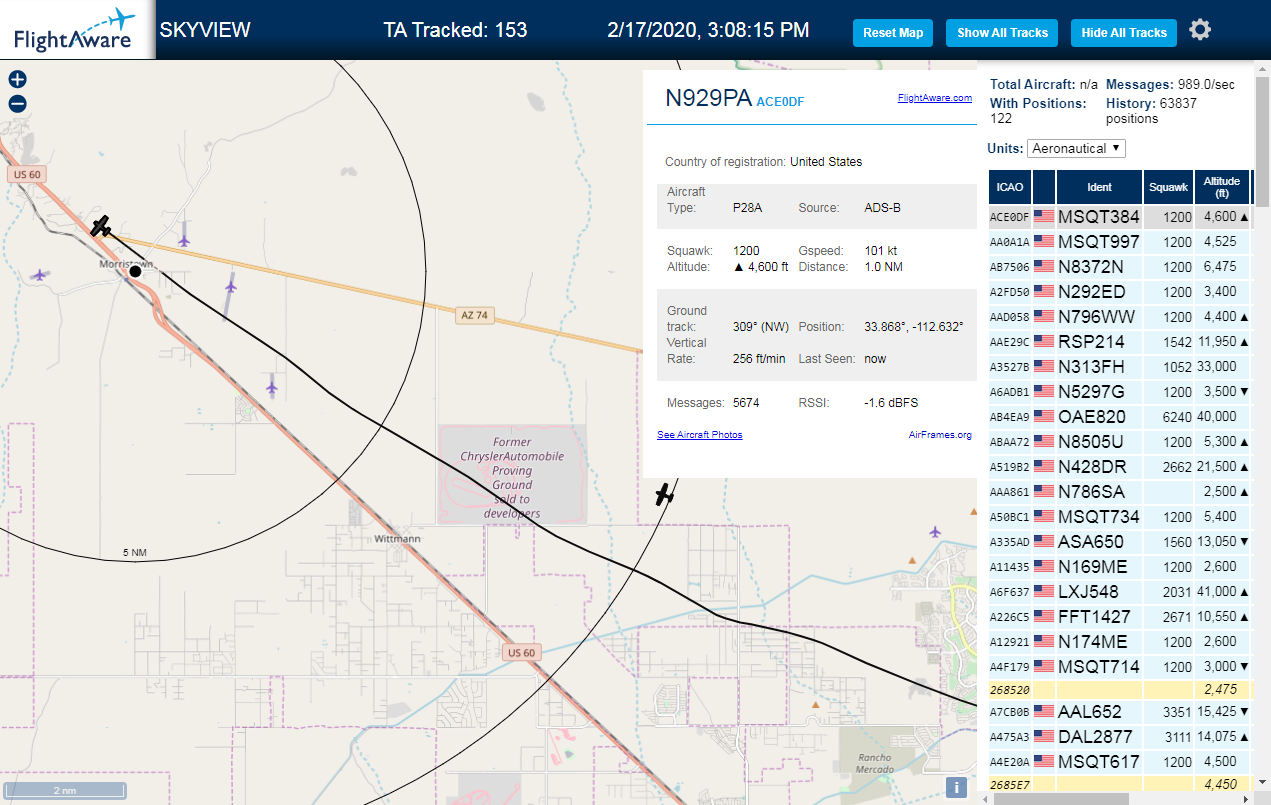Click the US flag in AAL652 row
The width and height of the screenshot is (1271, 805).
tap(1044, 712)
